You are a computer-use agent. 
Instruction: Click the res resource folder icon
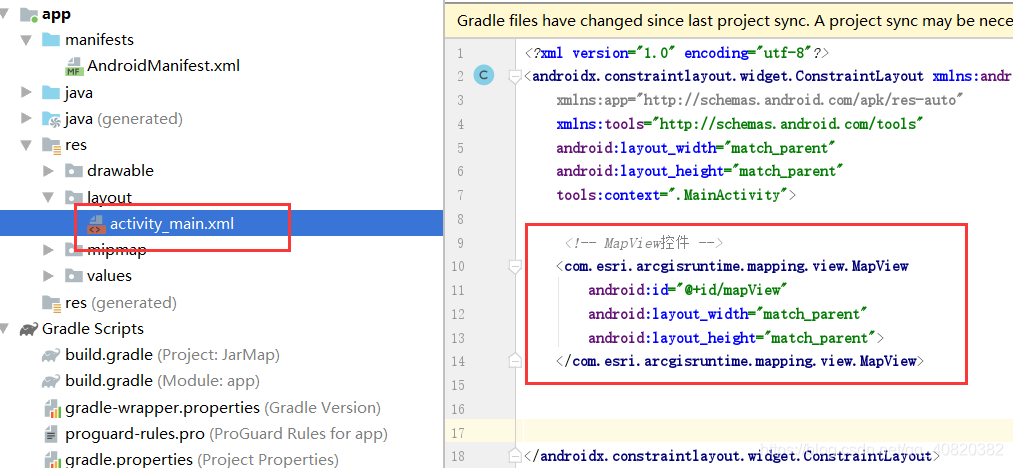pyautogui.click(x=51, y=145)
